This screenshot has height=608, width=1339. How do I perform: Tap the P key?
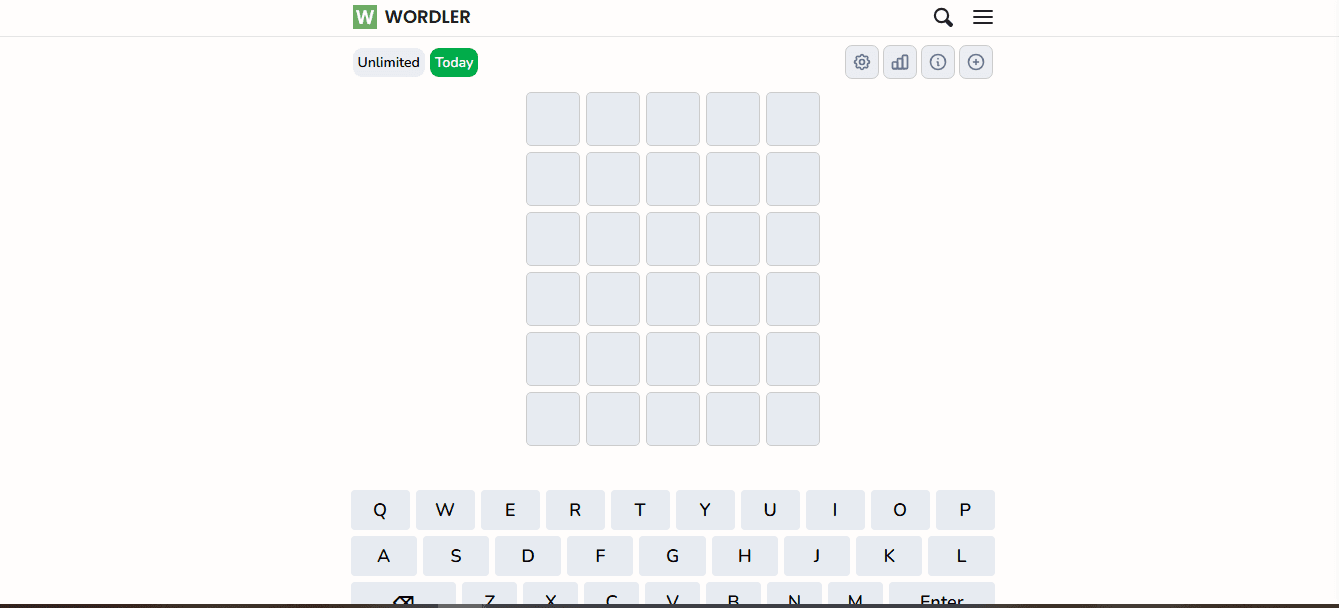click(965, 510)
